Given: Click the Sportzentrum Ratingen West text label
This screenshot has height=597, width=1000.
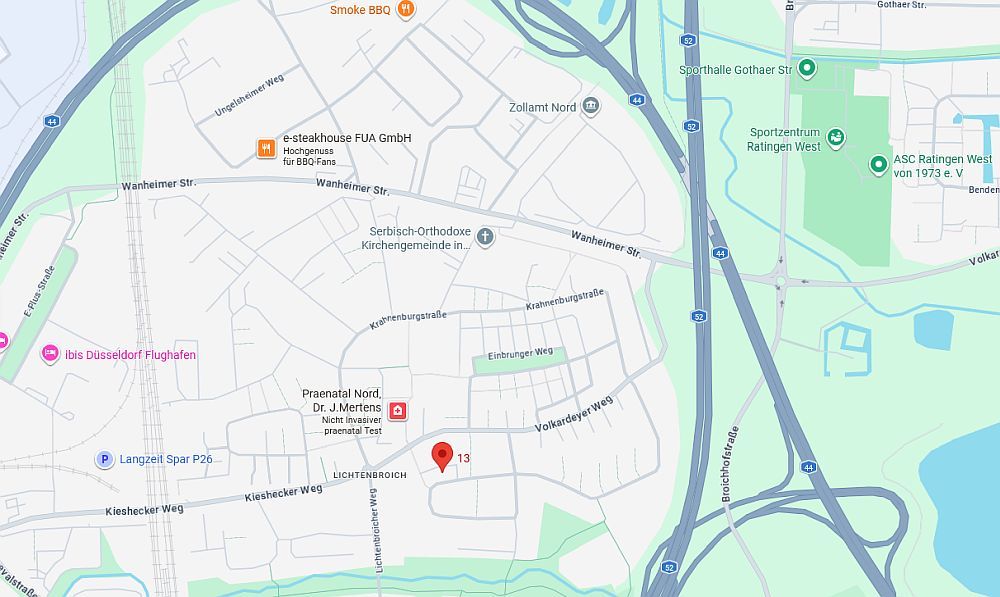Looking at the screenshot, I should [x=784, y=140].
